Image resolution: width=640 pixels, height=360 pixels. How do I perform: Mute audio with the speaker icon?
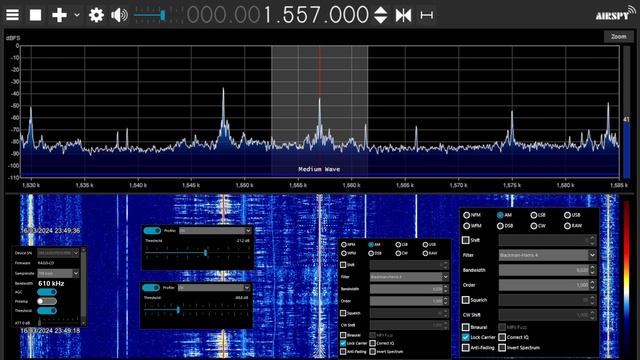coord(119,15)
